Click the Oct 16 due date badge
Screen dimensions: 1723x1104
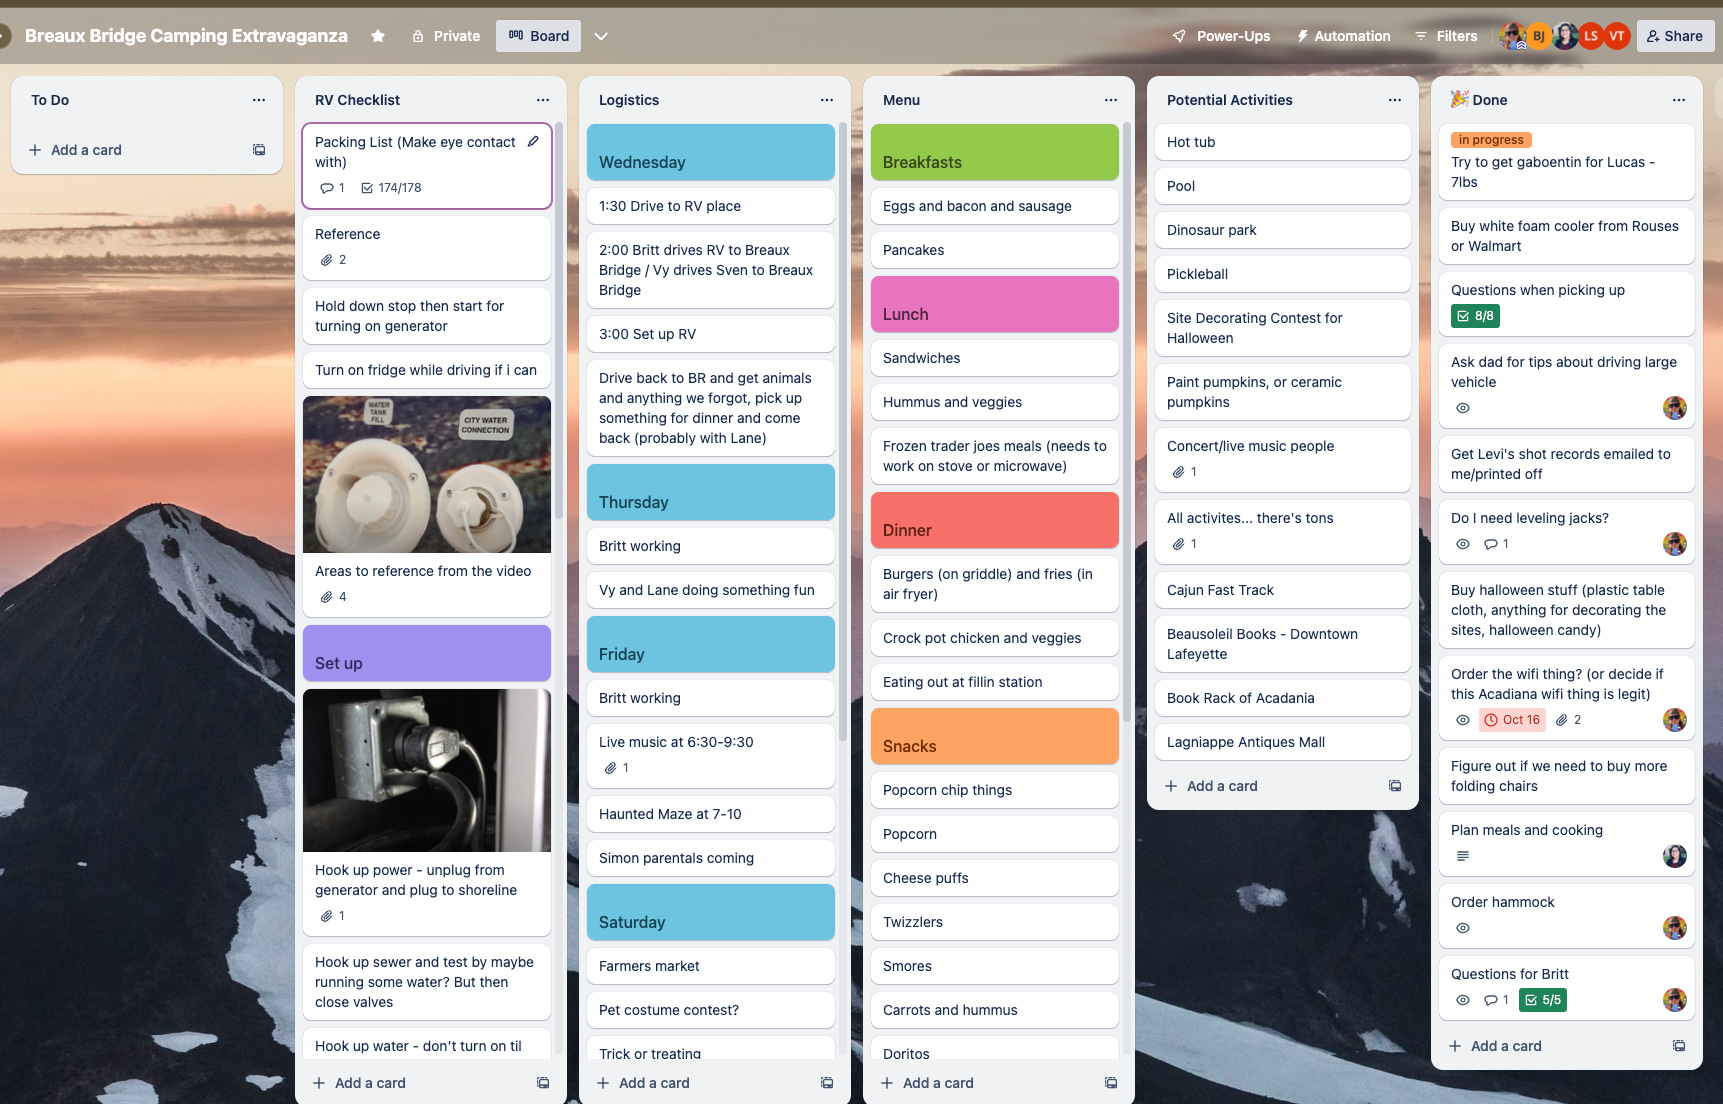[x=1511, y=719]
